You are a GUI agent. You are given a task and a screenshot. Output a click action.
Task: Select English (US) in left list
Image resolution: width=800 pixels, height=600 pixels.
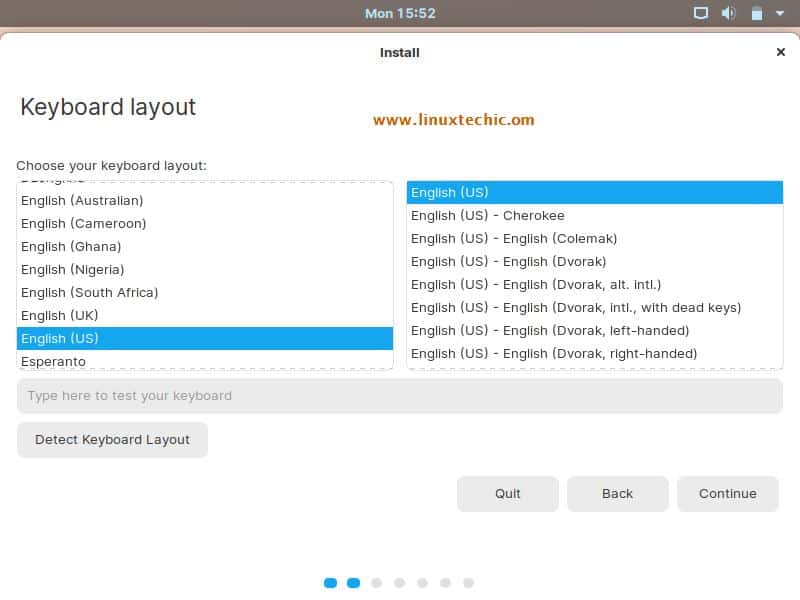[x=205, y=338]
